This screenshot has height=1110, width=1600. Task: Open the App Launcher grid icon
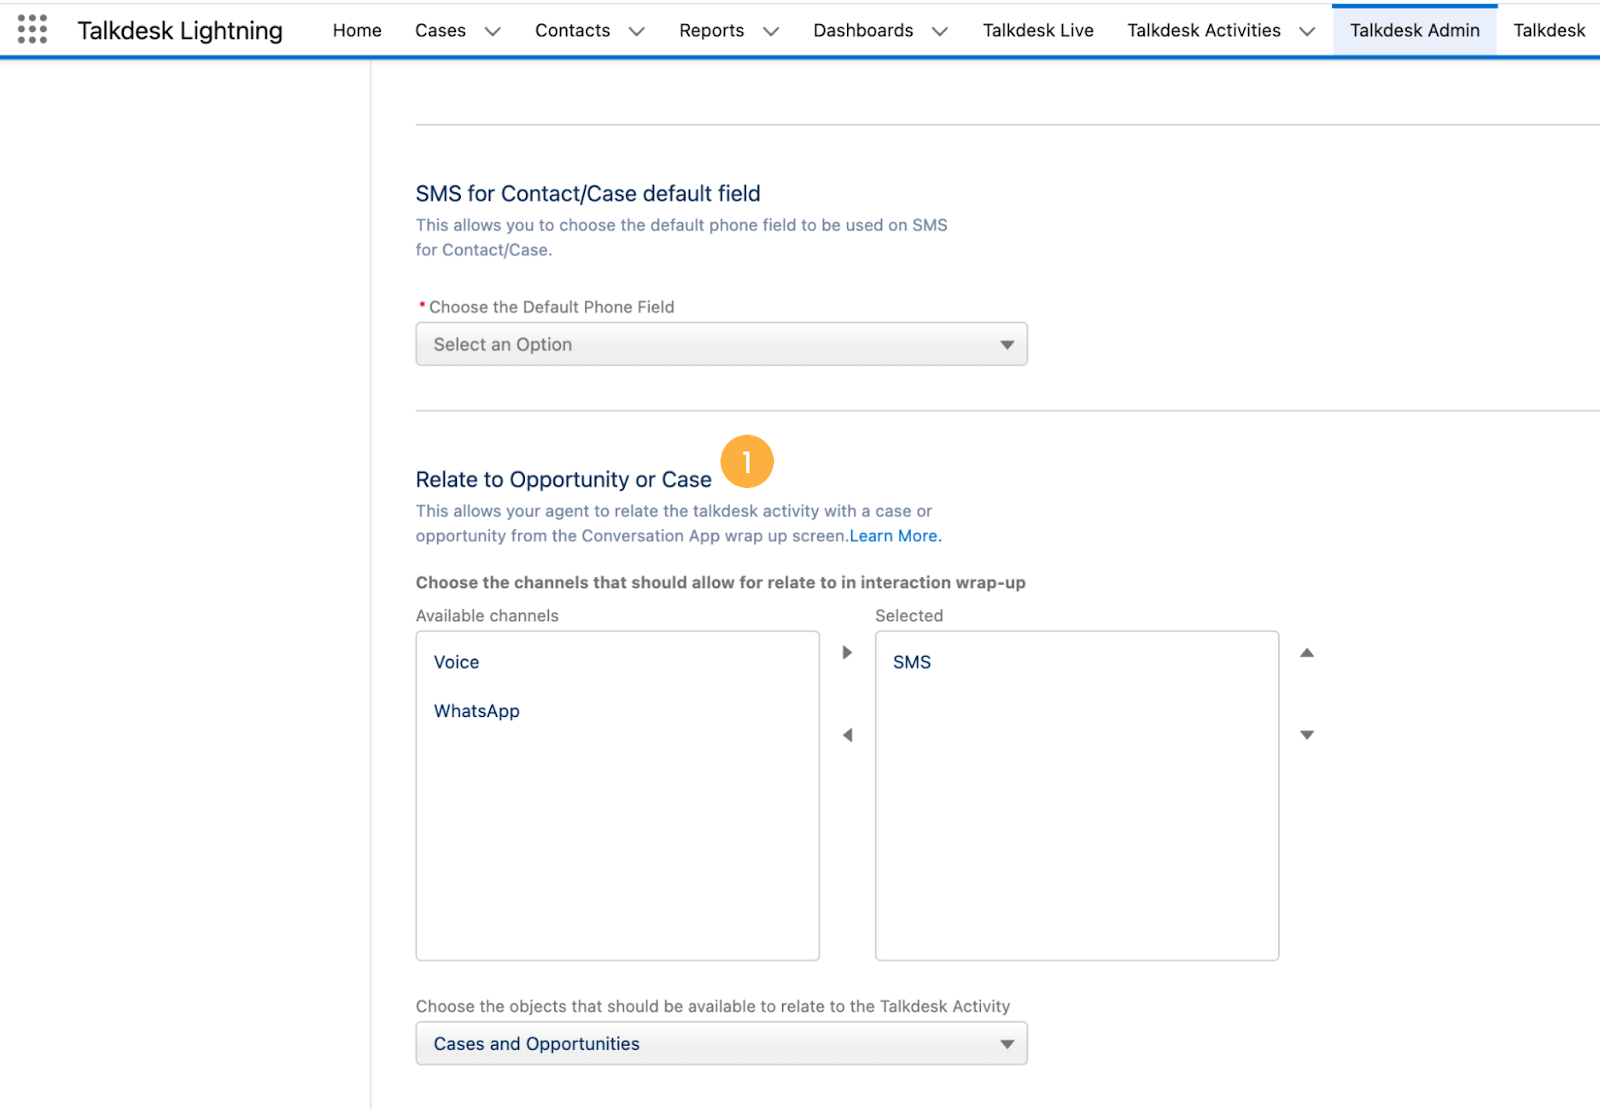32,29
